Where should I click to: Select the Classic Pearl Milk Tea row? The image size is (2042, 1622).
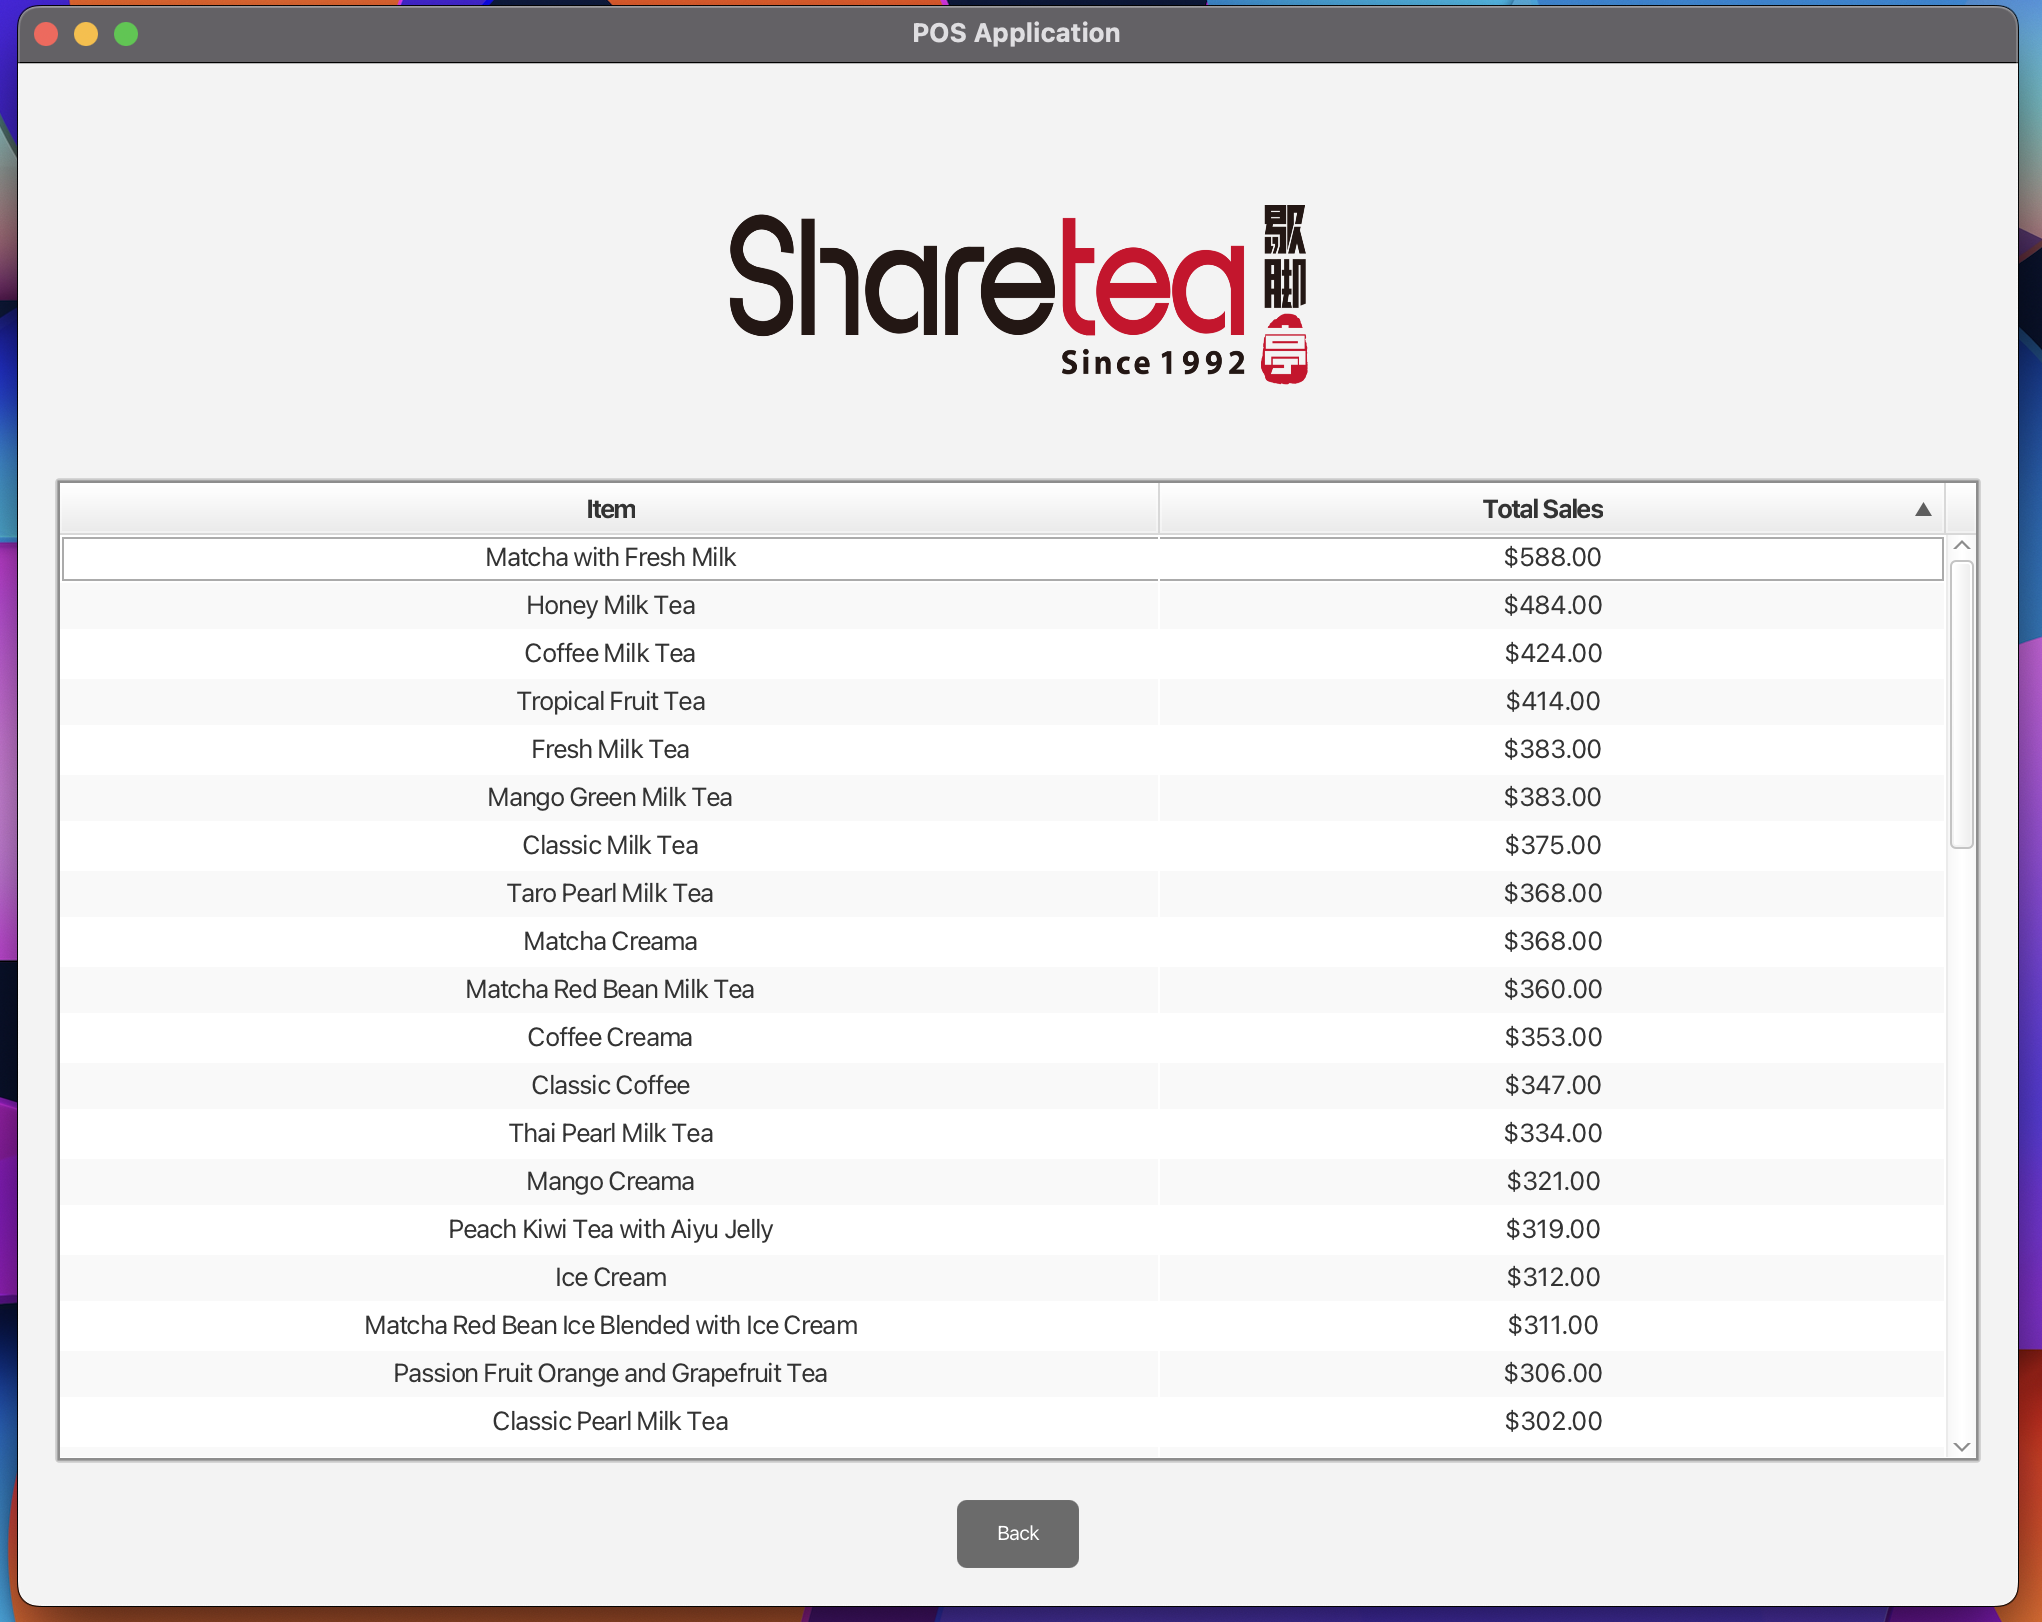(610, 1422)
